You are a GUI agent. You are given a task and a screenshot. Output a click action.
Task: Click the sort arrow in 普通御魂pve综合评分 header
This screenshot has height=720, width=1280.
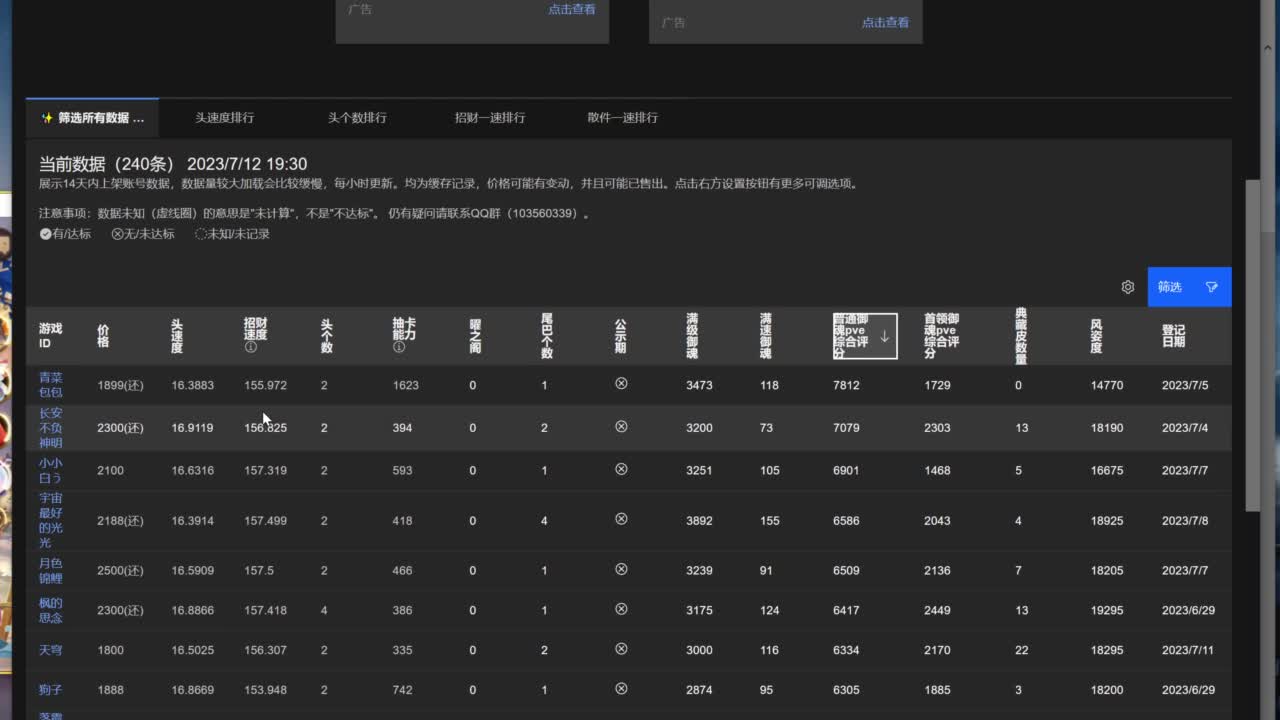884,336
